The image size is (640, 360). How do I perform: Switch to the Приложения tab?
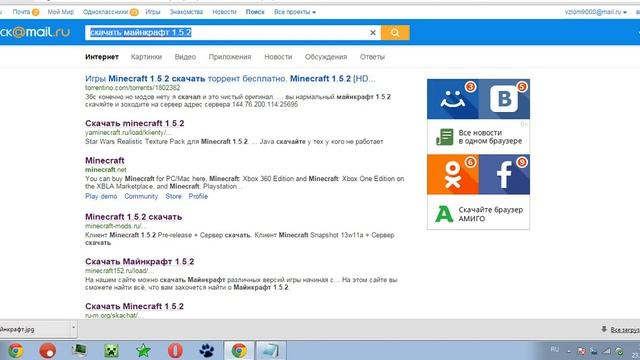[x=230, y=57]
